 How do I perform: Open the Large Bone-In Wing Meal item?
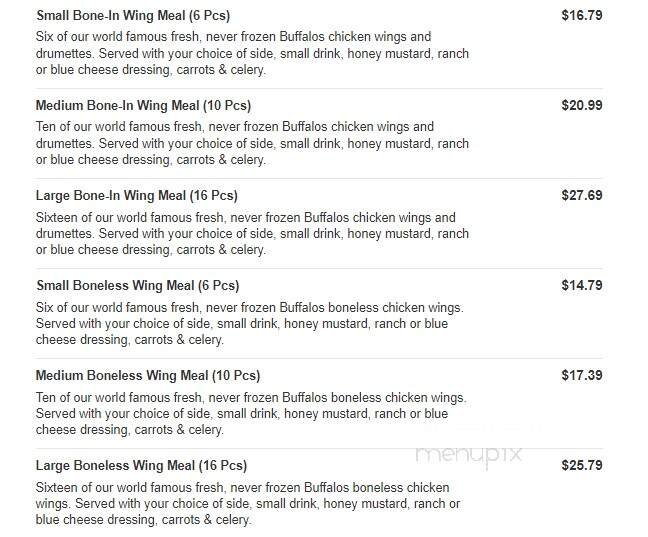point(136,196)
